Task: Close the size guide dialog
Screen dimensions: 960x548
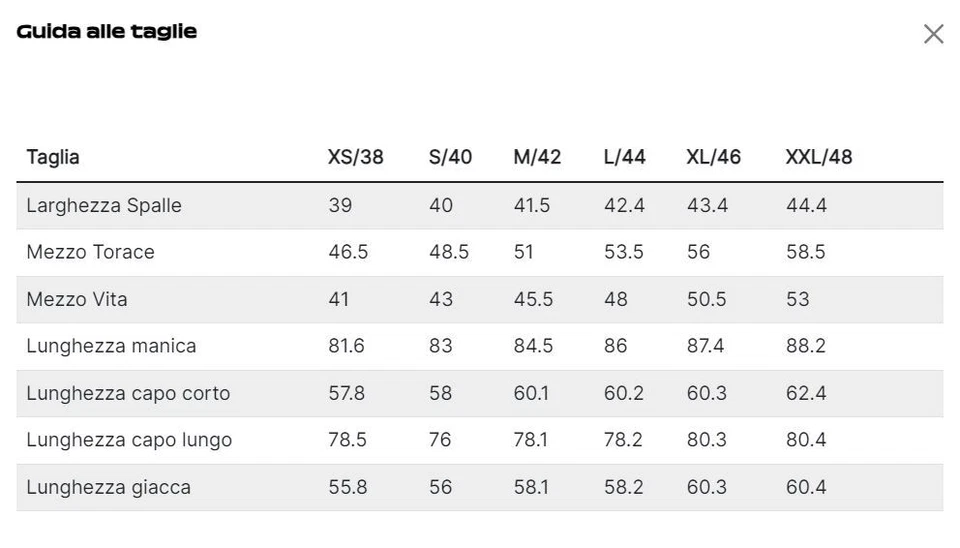Action: (933, 34)
